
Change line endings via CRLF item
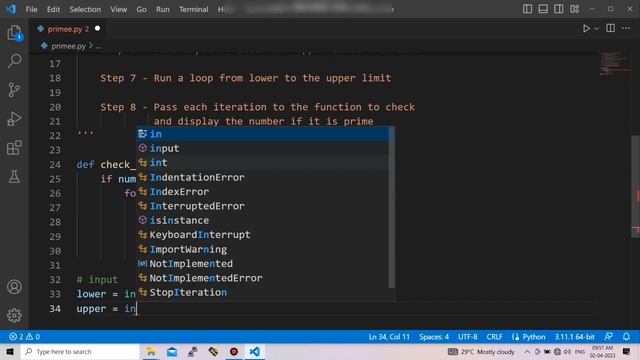(x=494, y=337)
